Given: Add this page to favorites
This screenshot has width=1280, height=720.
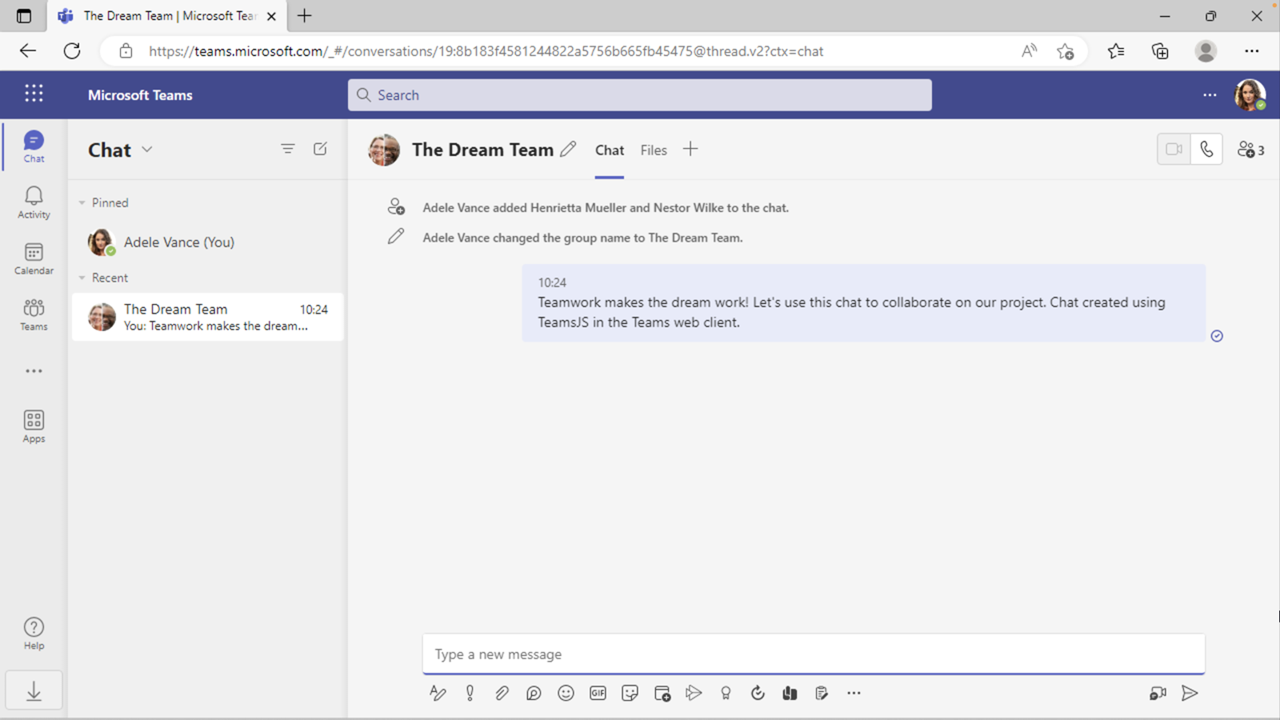Looking at the screenshot, I should [x=1065, y=51].
